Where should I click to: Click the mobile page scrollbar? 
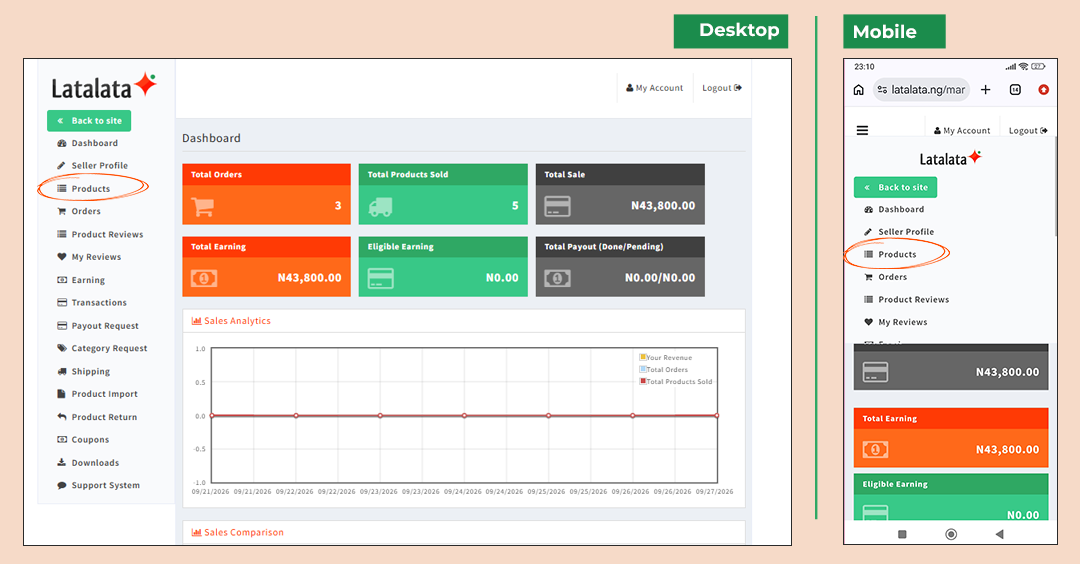coord(1055,186)
